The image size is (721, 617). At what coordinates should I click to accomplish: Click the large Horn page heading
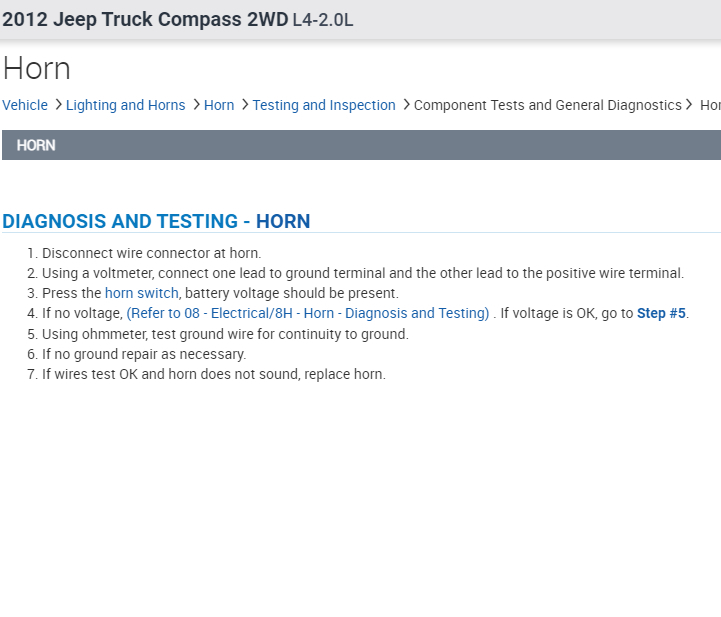click(37, 69)
